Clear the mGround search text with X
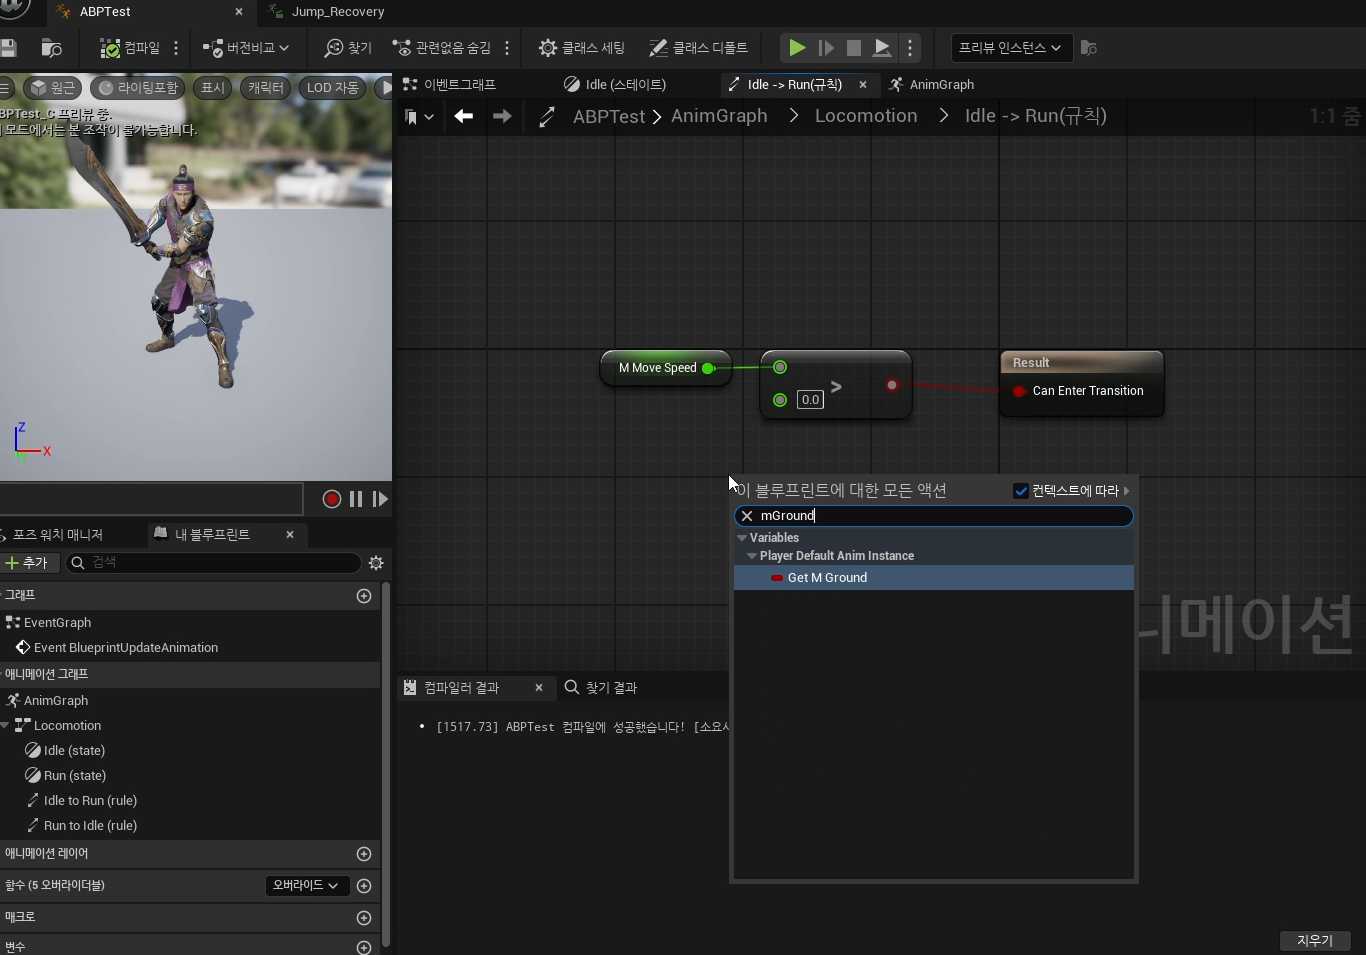 [747, 516]
